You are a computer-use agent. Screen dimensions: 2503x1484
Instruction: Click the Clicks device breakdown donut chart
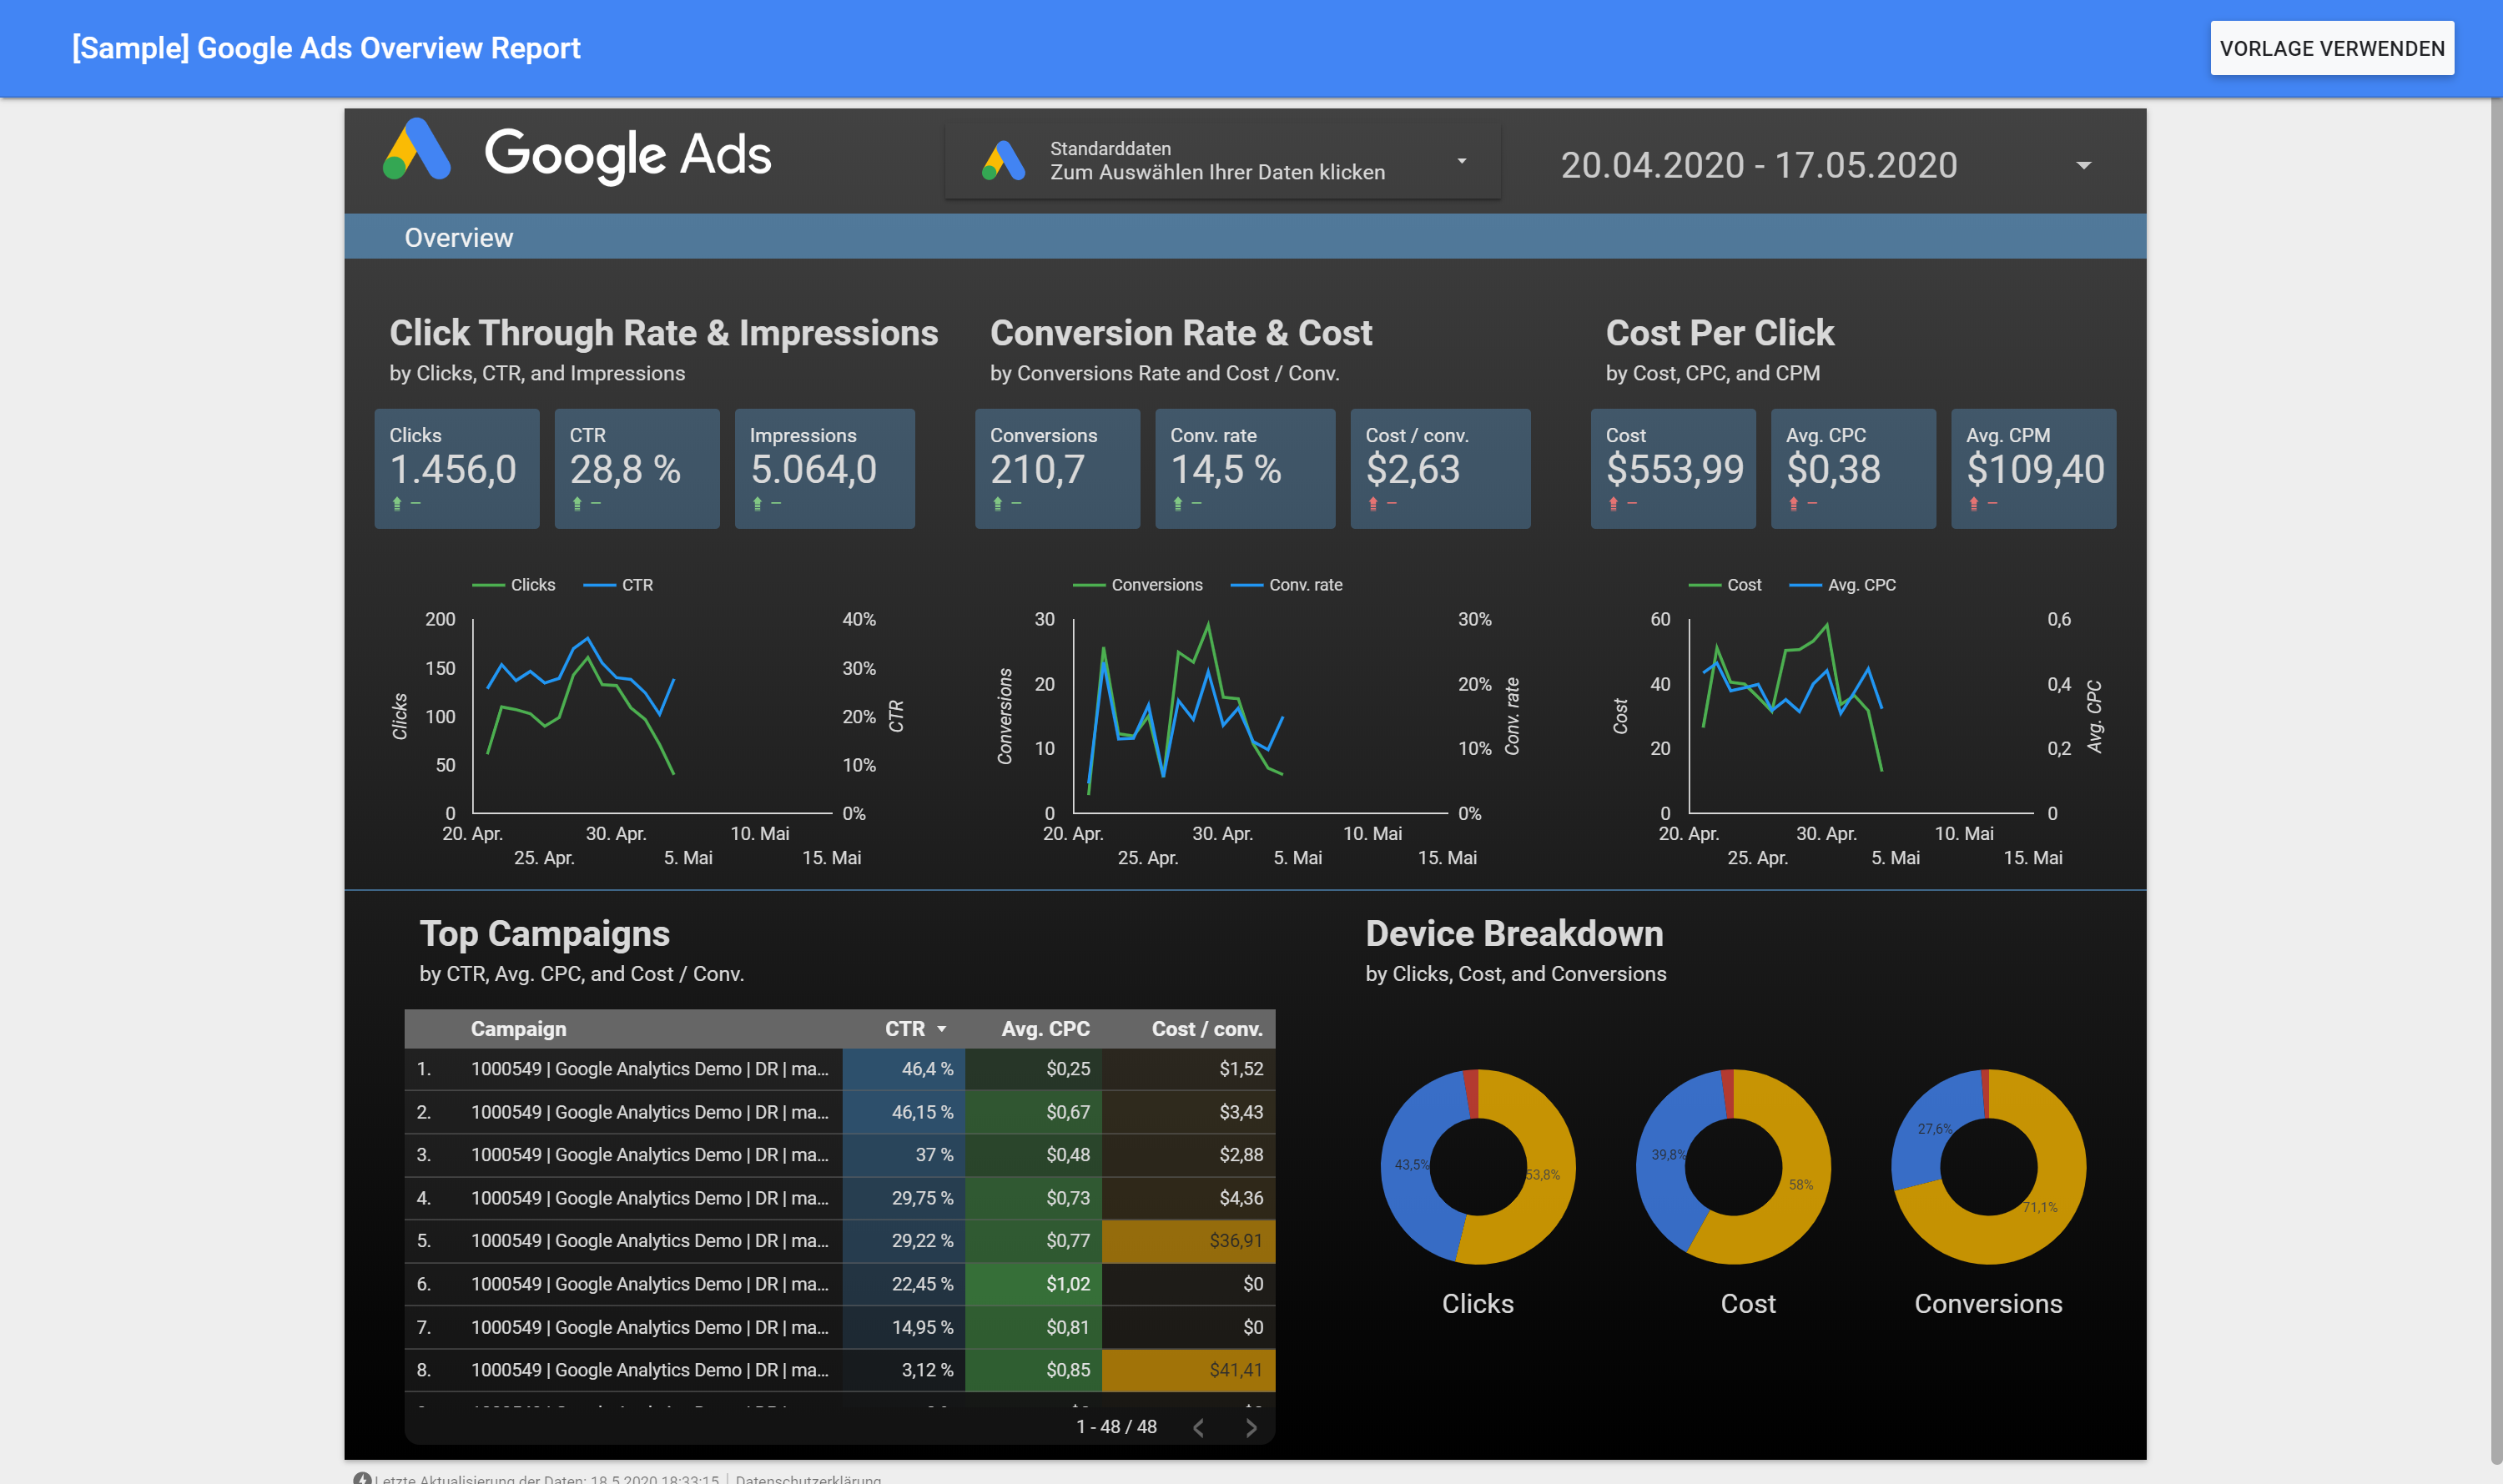tap(1478, 1167)
